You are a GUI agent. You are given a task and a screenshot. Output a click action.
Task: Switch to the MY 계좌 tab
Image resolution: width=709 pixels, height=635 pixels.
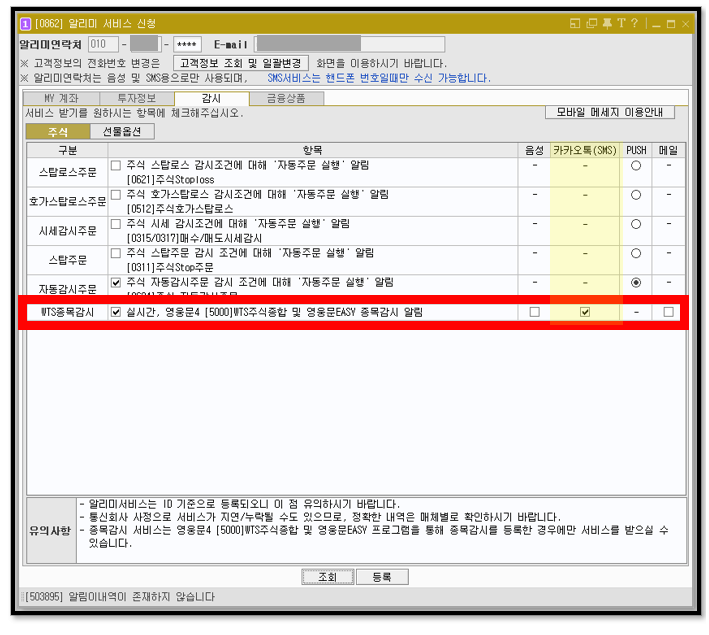pos(61,98)
